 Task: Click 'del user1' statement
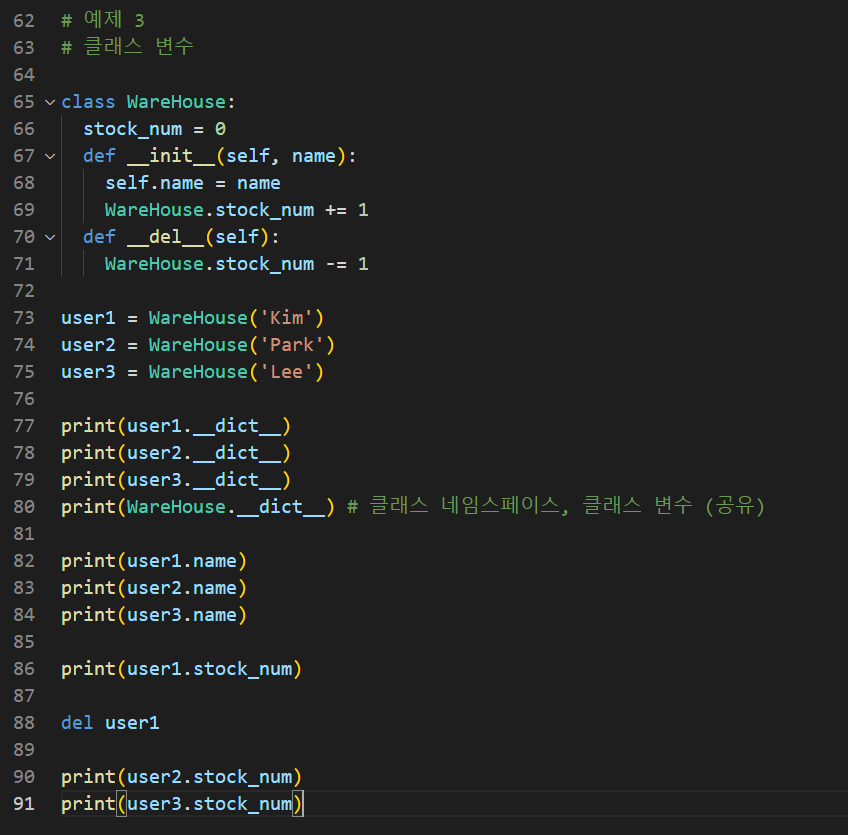pyautogui.click(x=110, y=723)
